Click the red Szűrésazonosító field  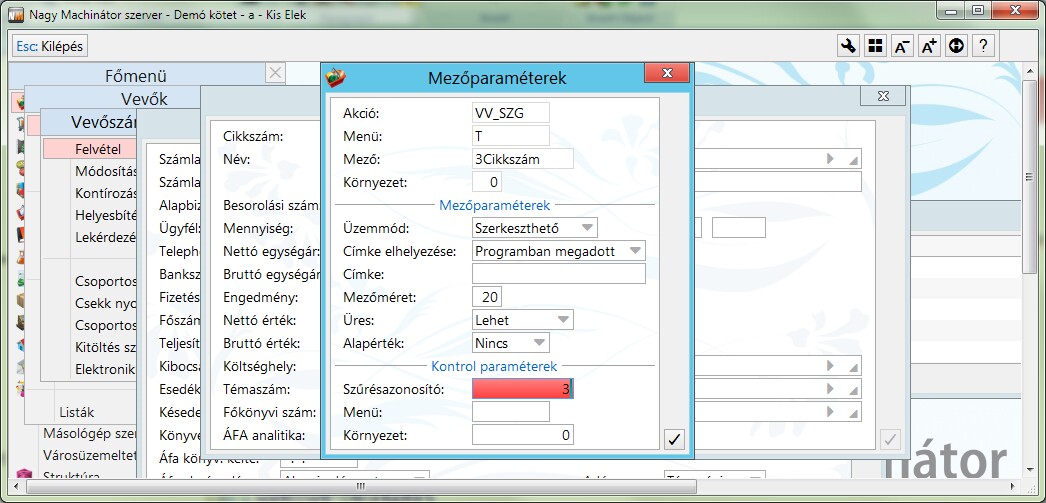[522, 389]
